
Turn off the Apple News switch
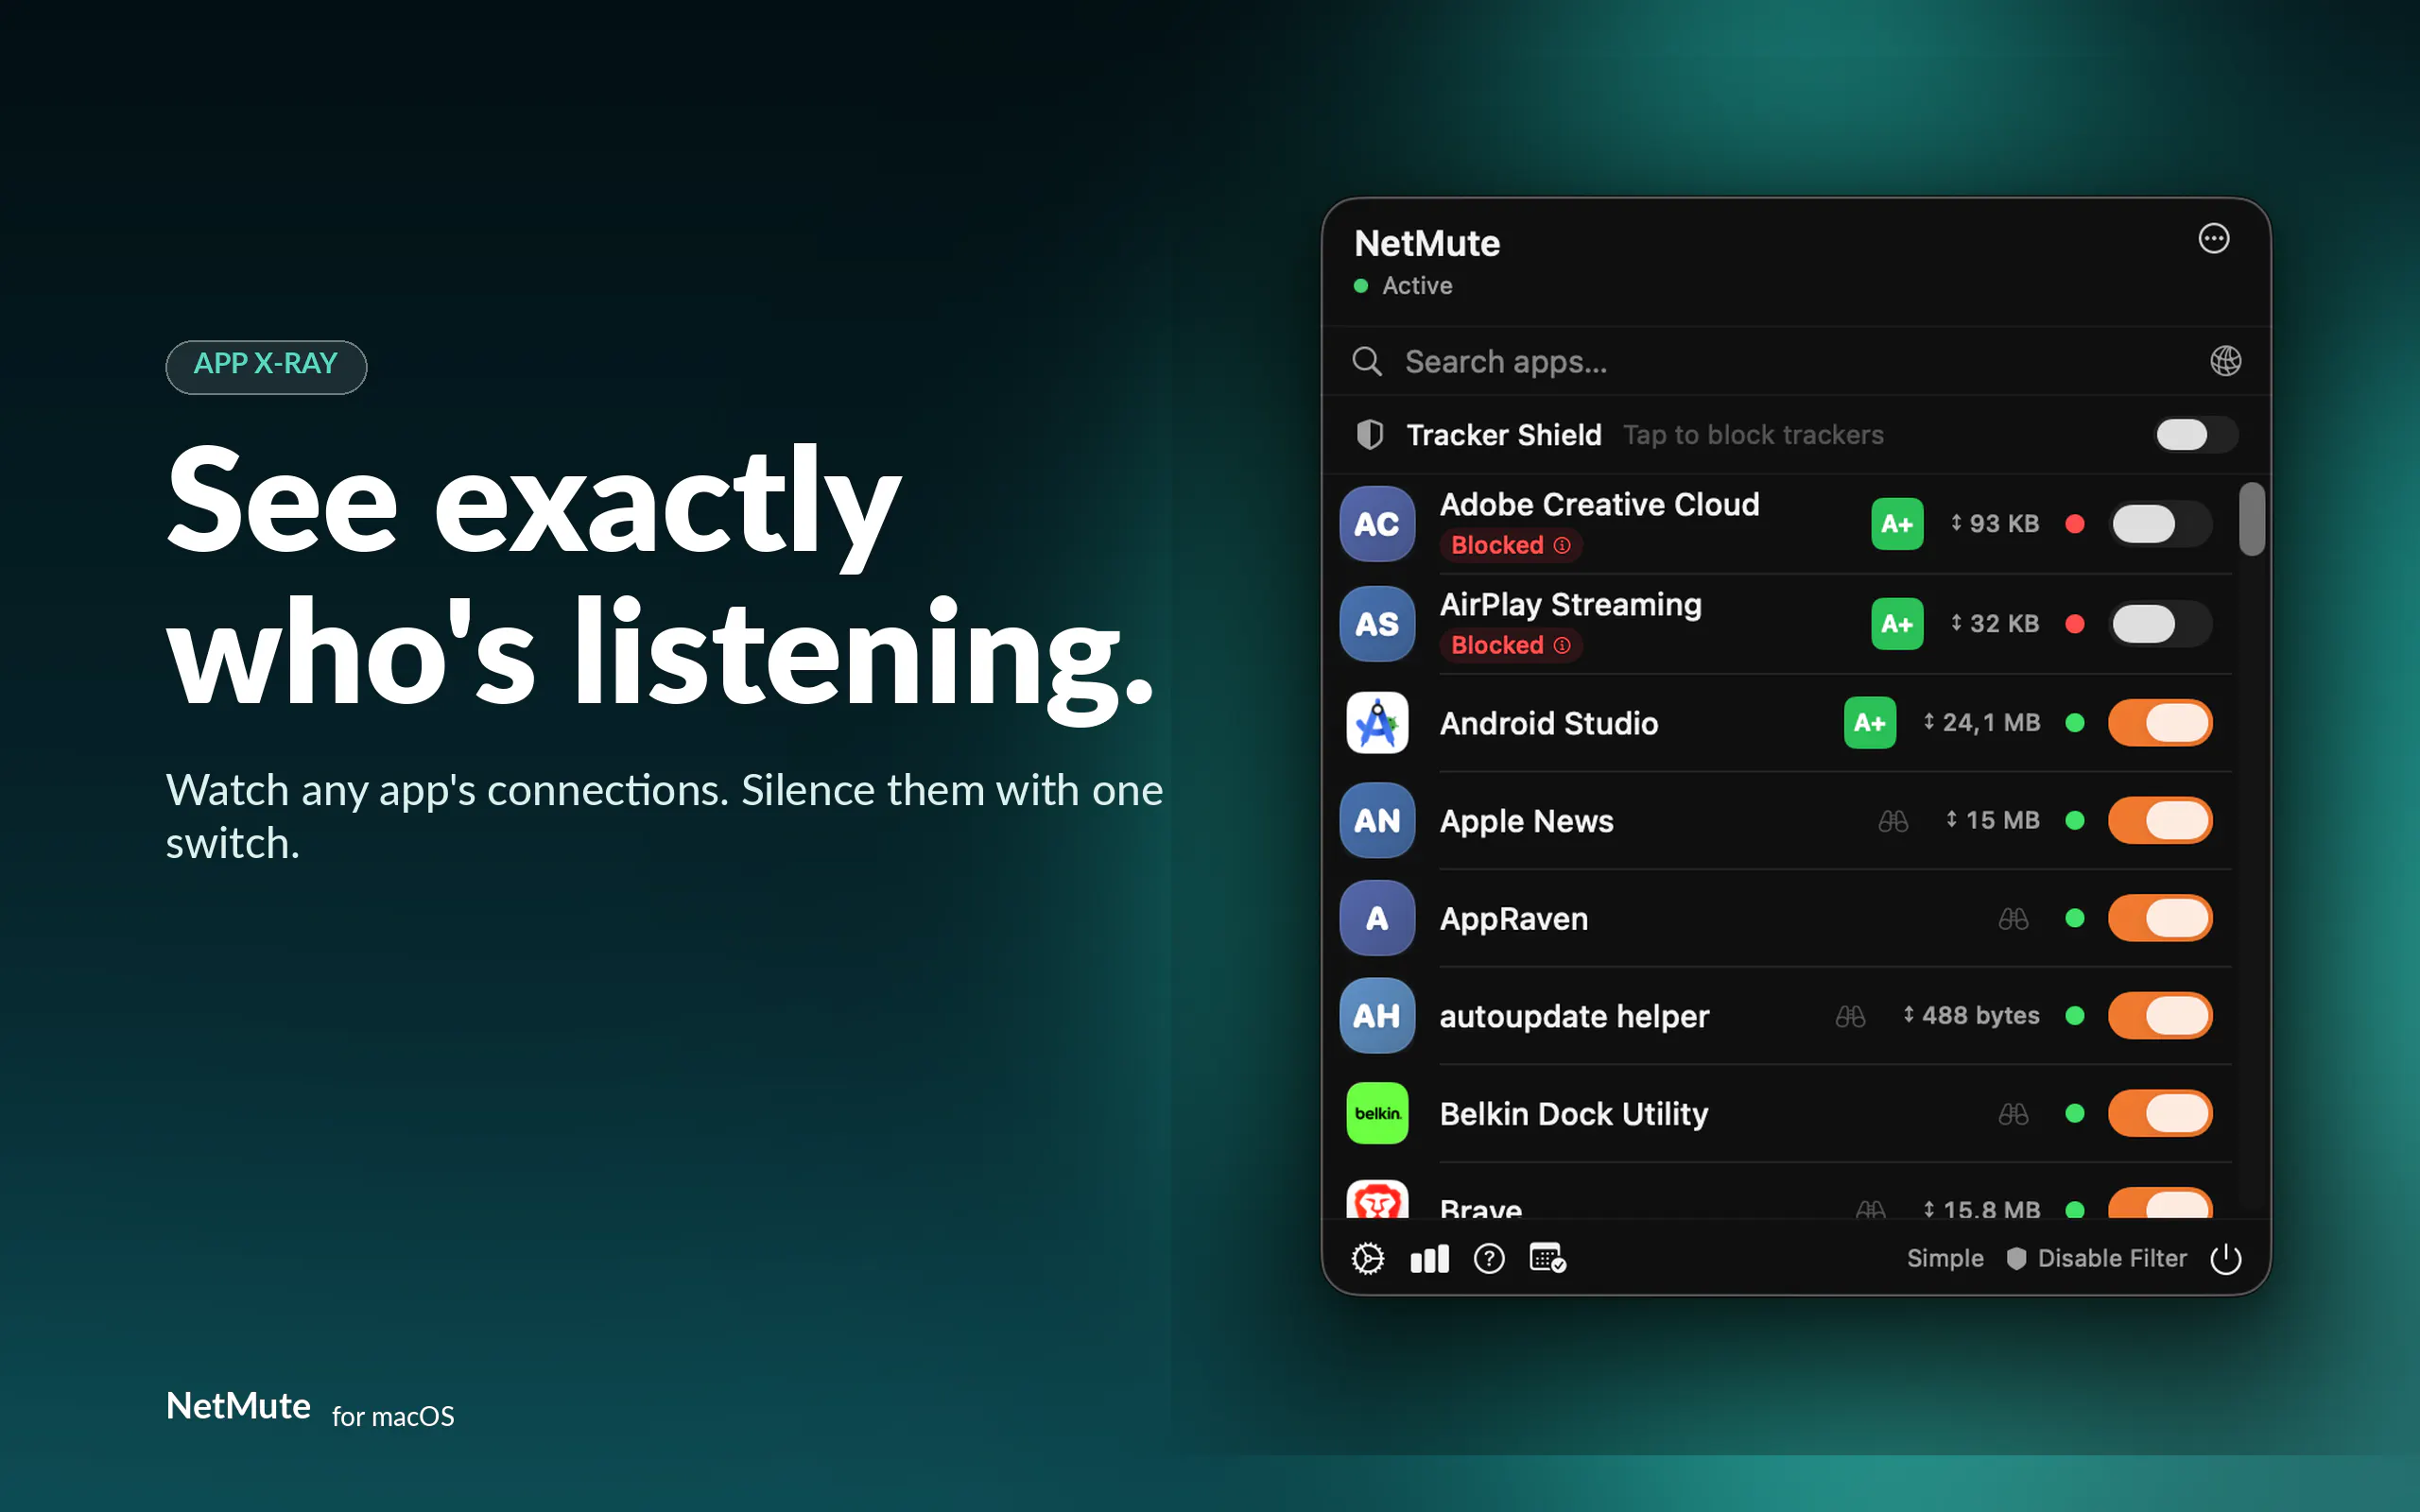point(2160,820)
